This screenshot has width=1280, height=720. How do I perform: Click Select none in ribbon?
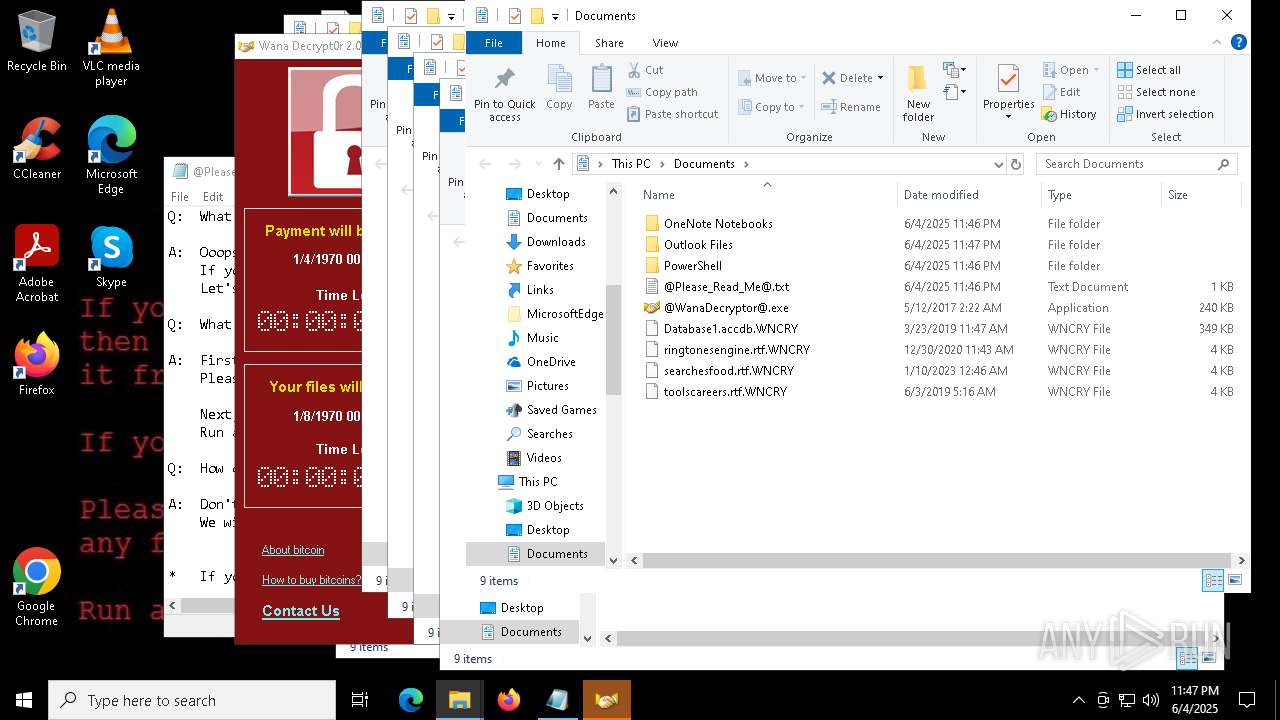[x=1156, y=92]
